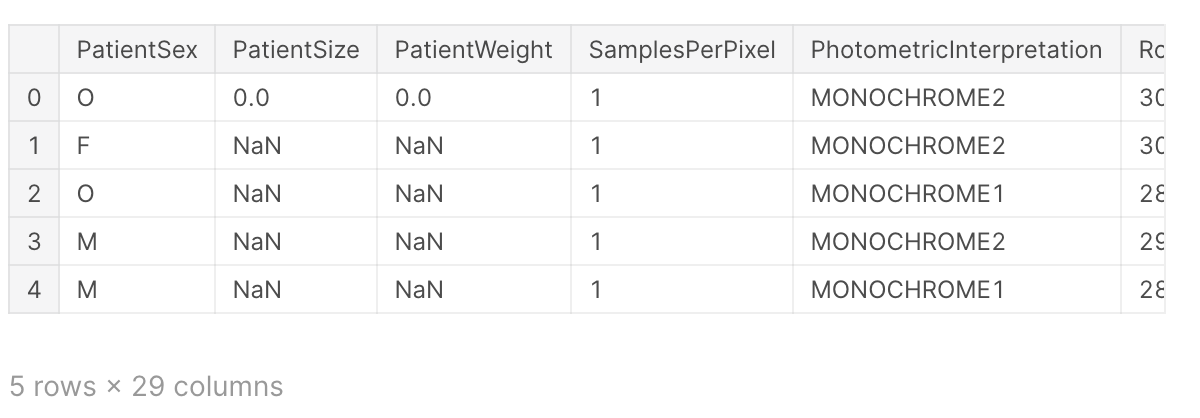
Task: Select row index 2
Action: coord(35,194)
